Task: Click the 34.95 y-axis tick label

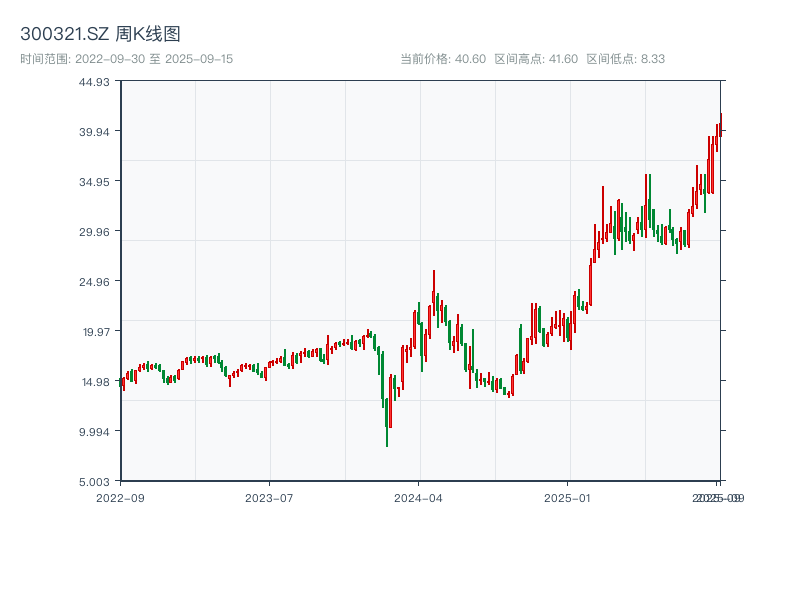Action: [x=94, y=181]
